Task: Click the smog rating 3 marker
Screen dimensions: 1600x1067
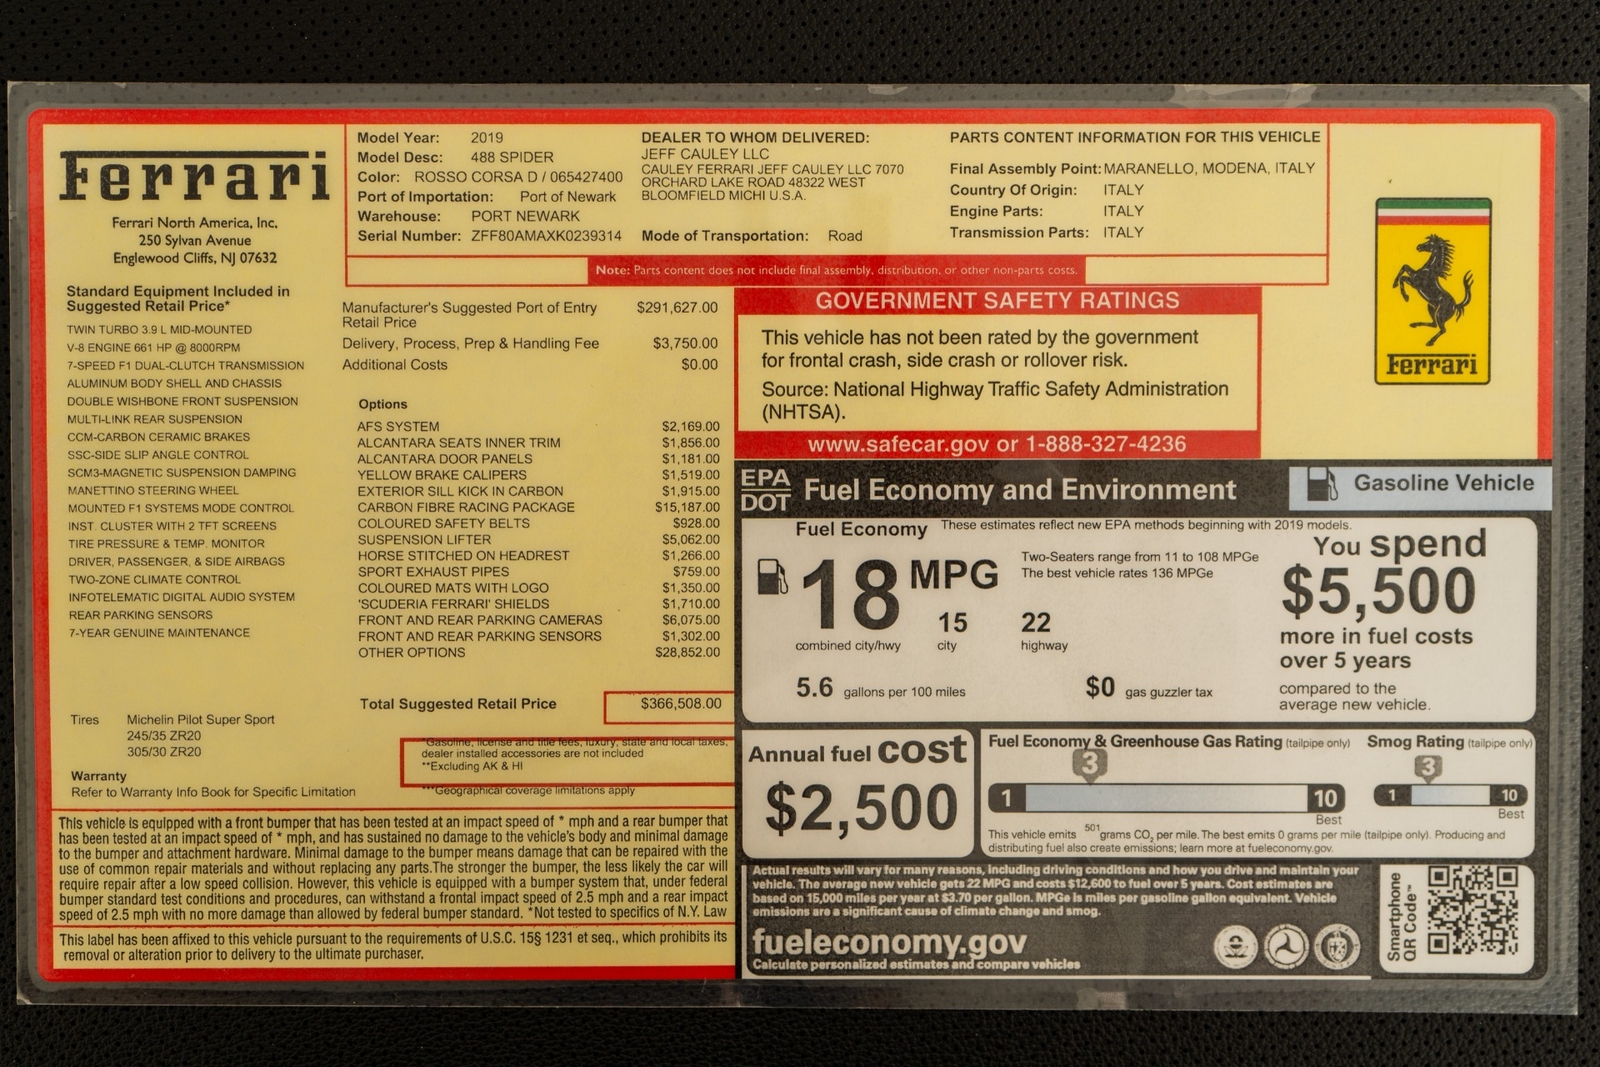Action: tap(1428, 768)
